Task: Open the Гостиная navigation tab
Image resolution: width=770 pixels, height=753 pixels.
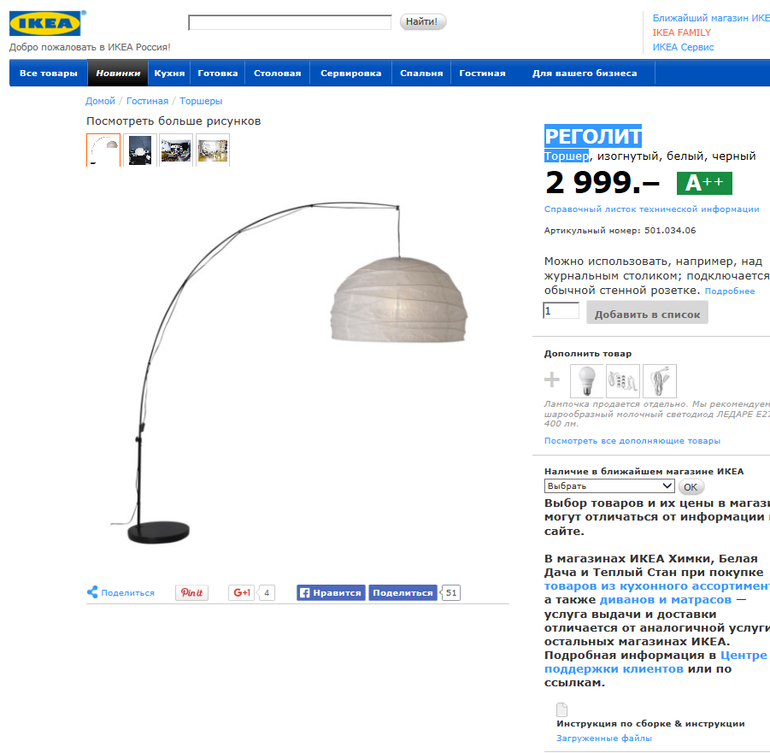Action: coord(482,73)
